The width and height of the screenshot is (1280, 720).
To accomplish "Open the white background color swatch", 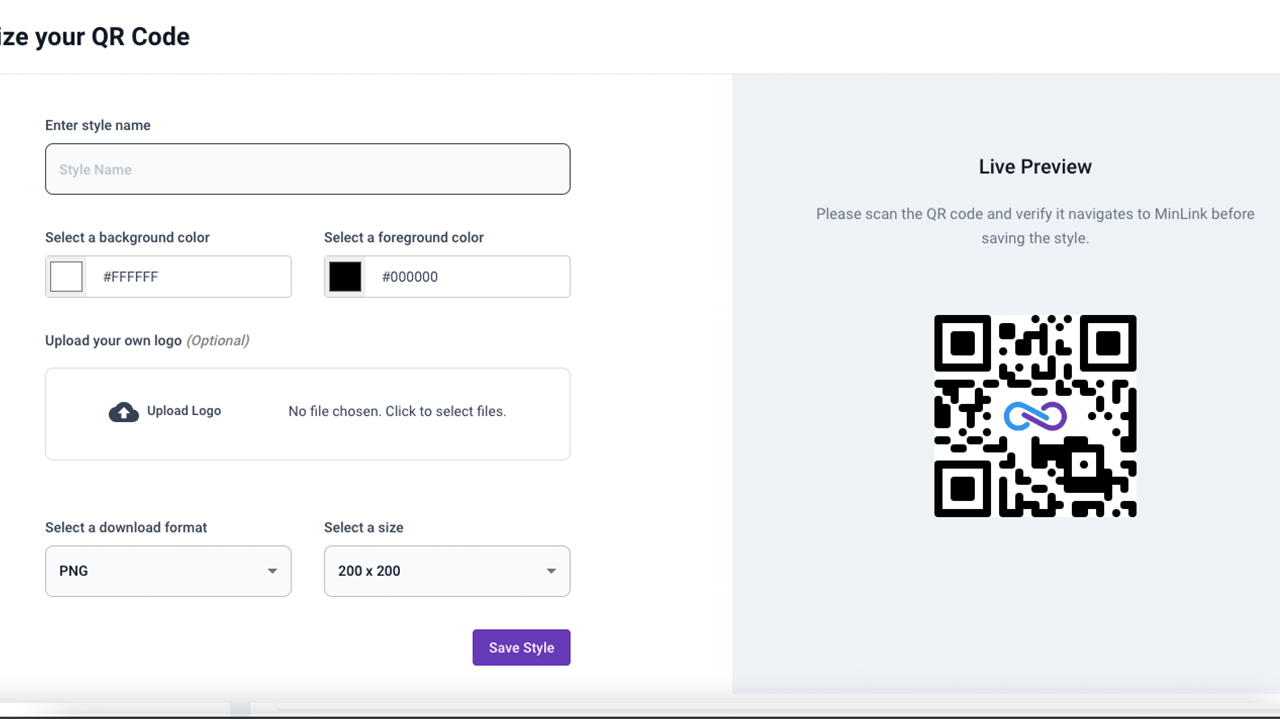I will pos(67,277).
